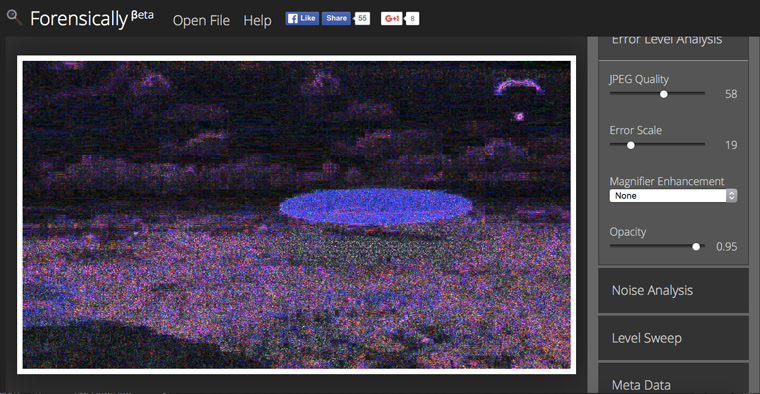Click the Google +1 count 8
This screenshot has height=394, width=760.
(x=412, y=18)
